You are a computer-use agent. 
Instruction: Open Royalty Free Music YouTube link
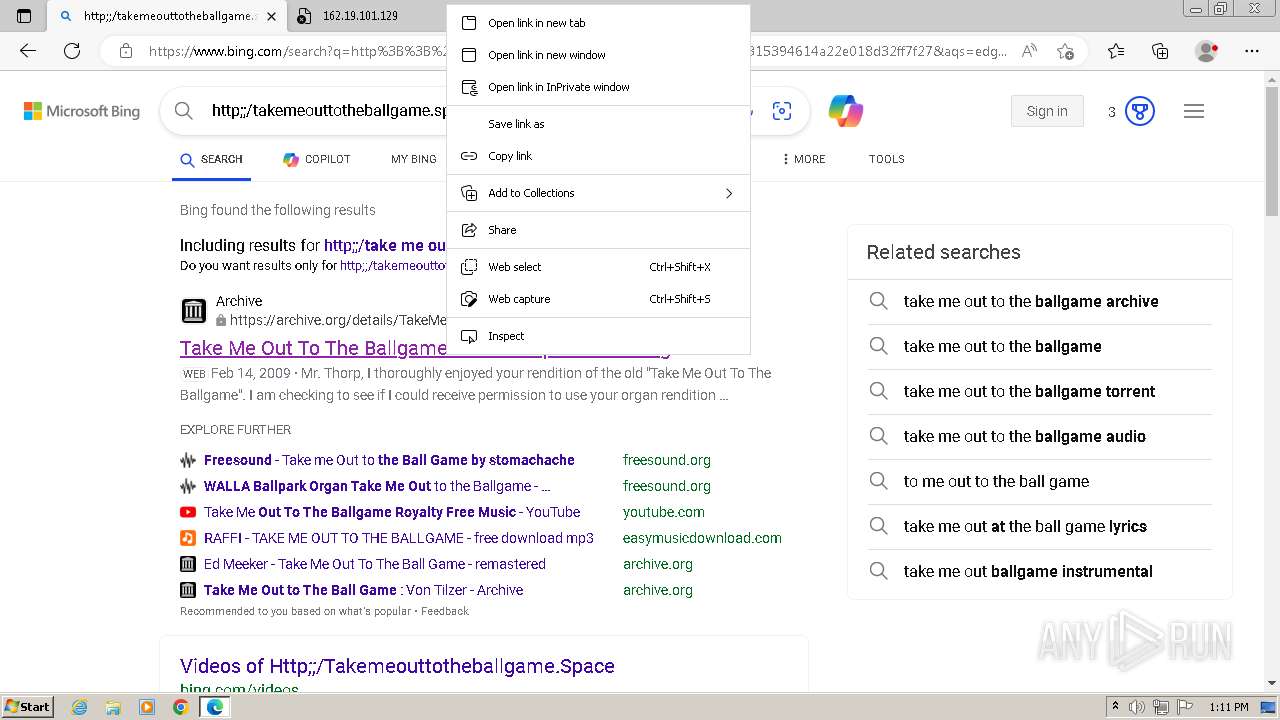[x=392, y=512]
